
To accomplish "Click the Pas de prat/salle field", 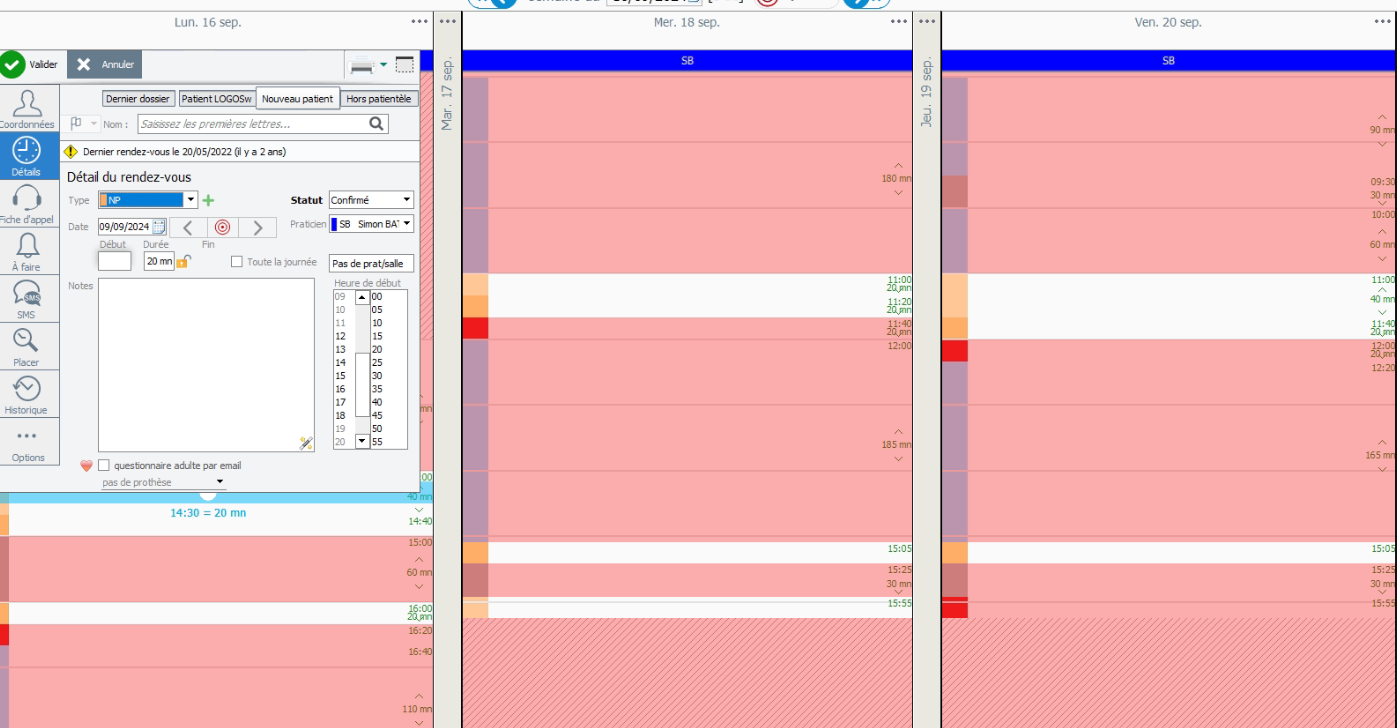I will 371,263.
